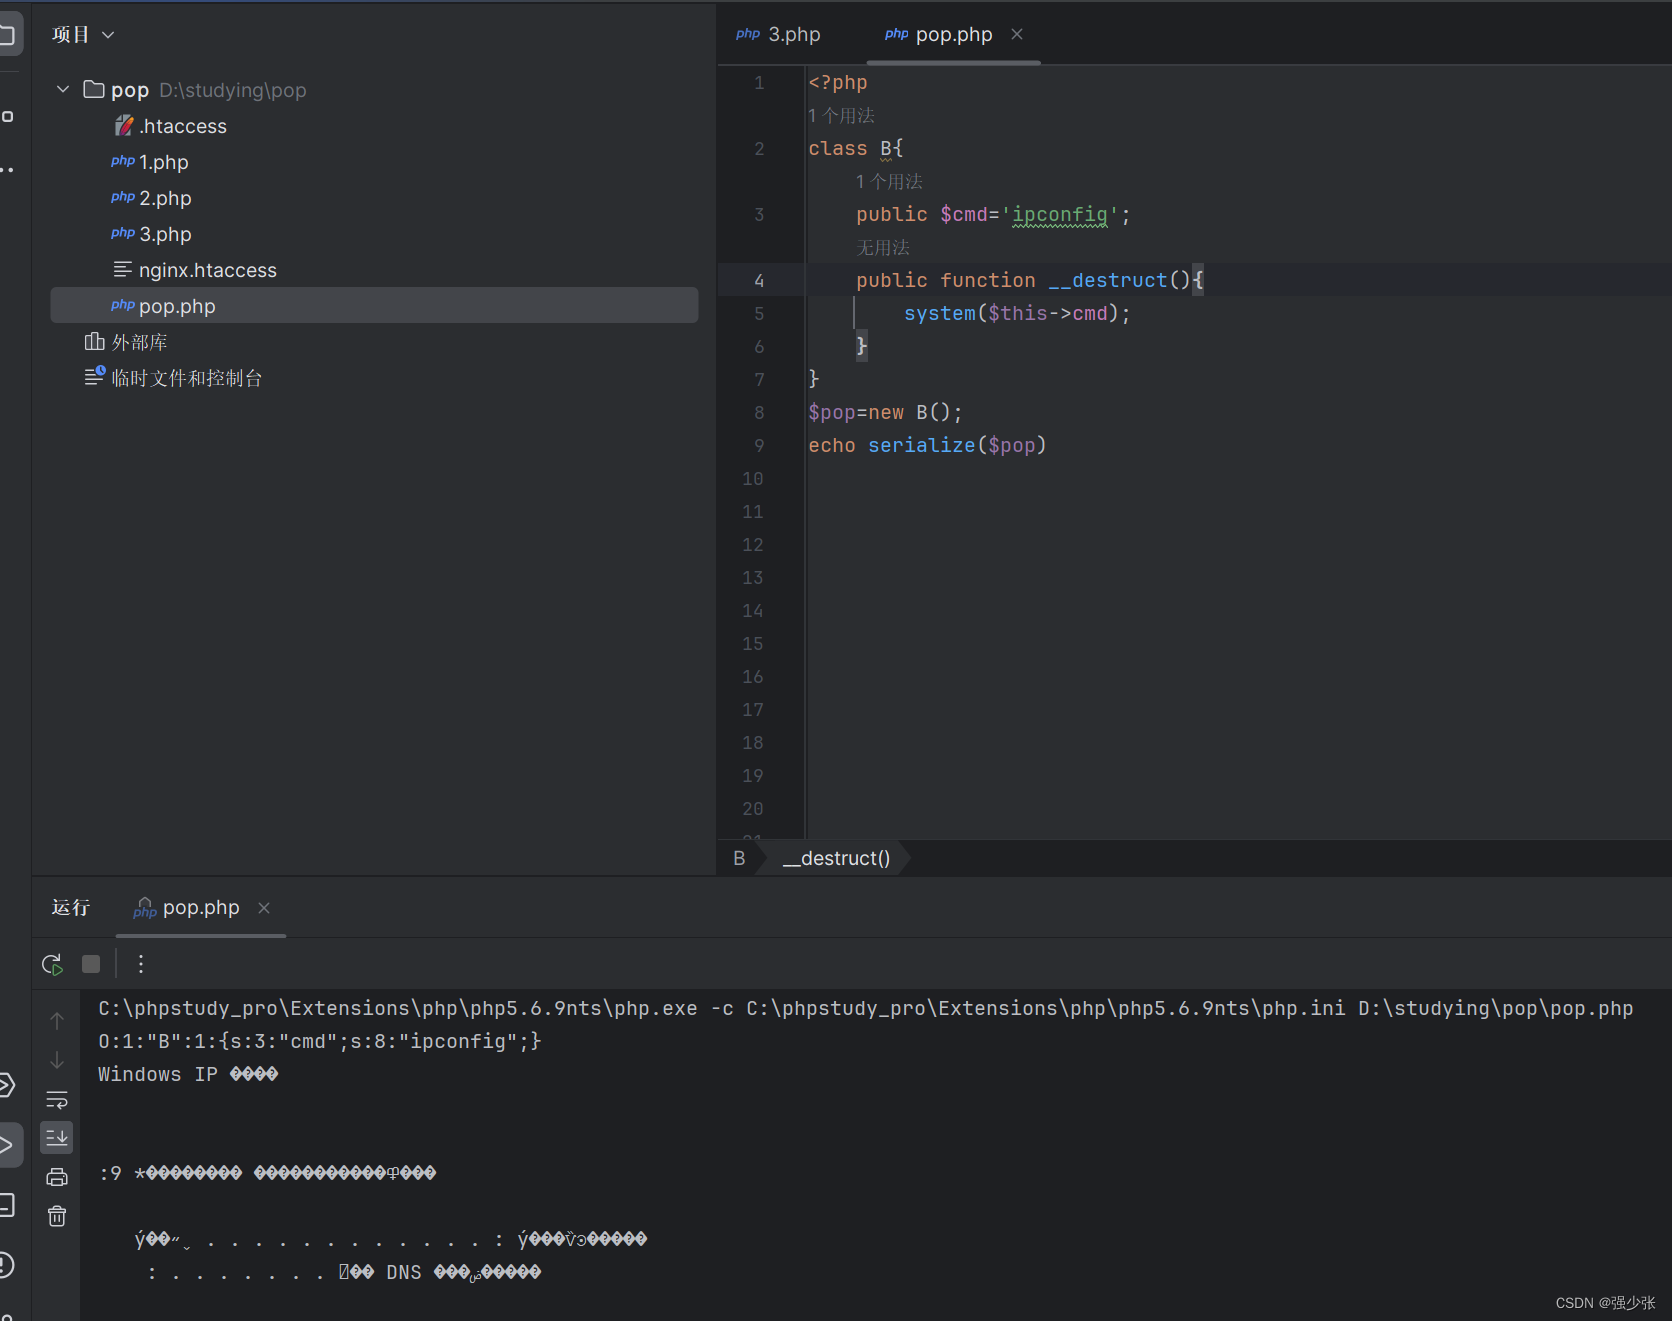Stop the running process
Screen dimensions: 1672x1321
coord(91,964)
